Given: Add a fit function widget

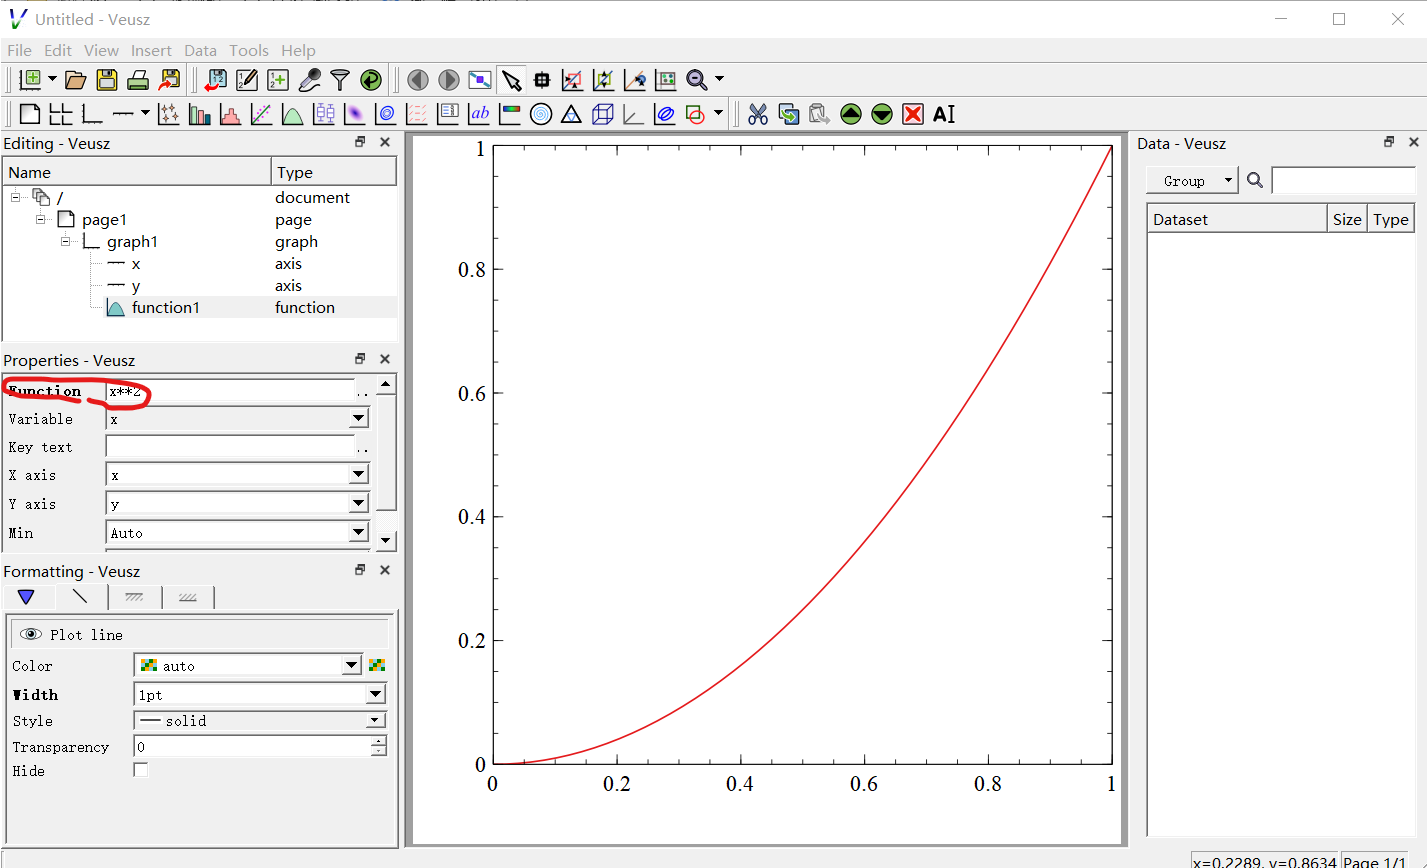Looking at the screenshot, I should pyautogui.click(x=261, y=114).
